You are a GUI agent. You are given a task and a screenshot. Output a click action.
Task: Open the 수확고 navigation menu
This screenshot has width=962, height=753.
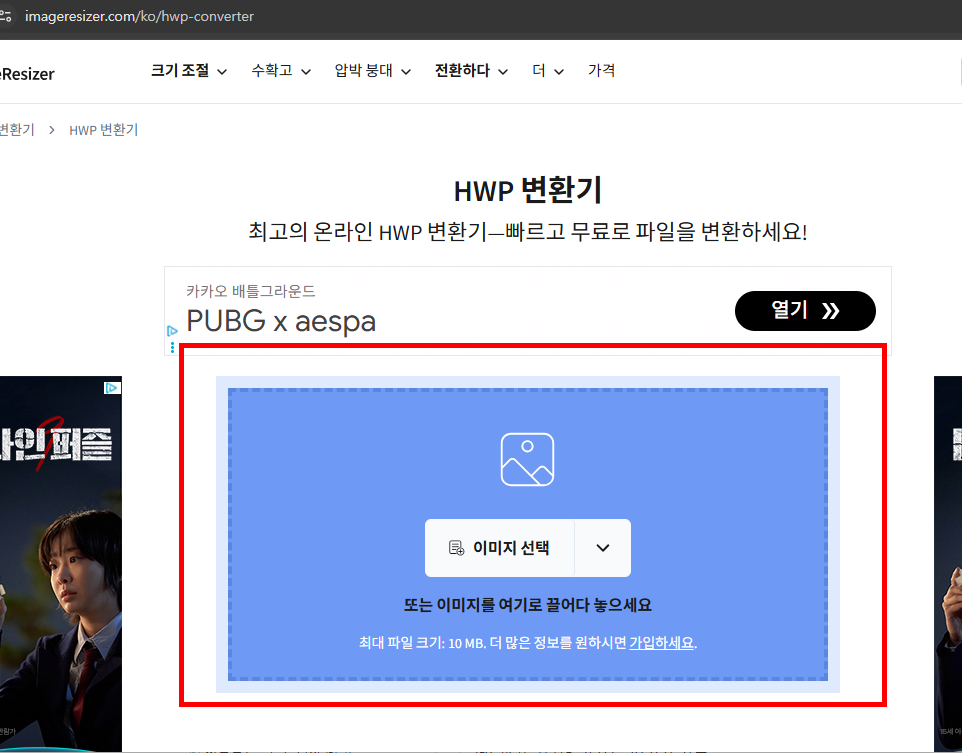click(272, 71)
